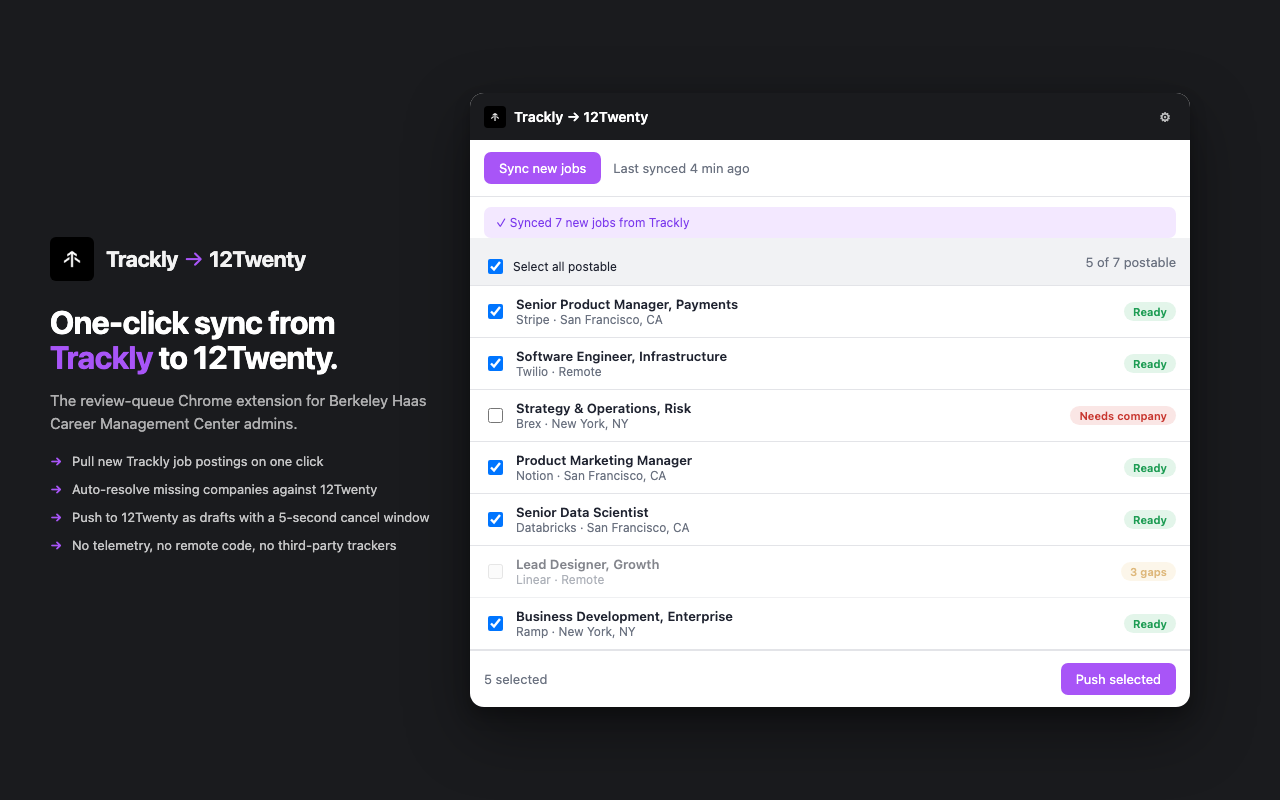Click the disabled Lead Designer, Growth checkbox
1280x800 pixels.
495,571
